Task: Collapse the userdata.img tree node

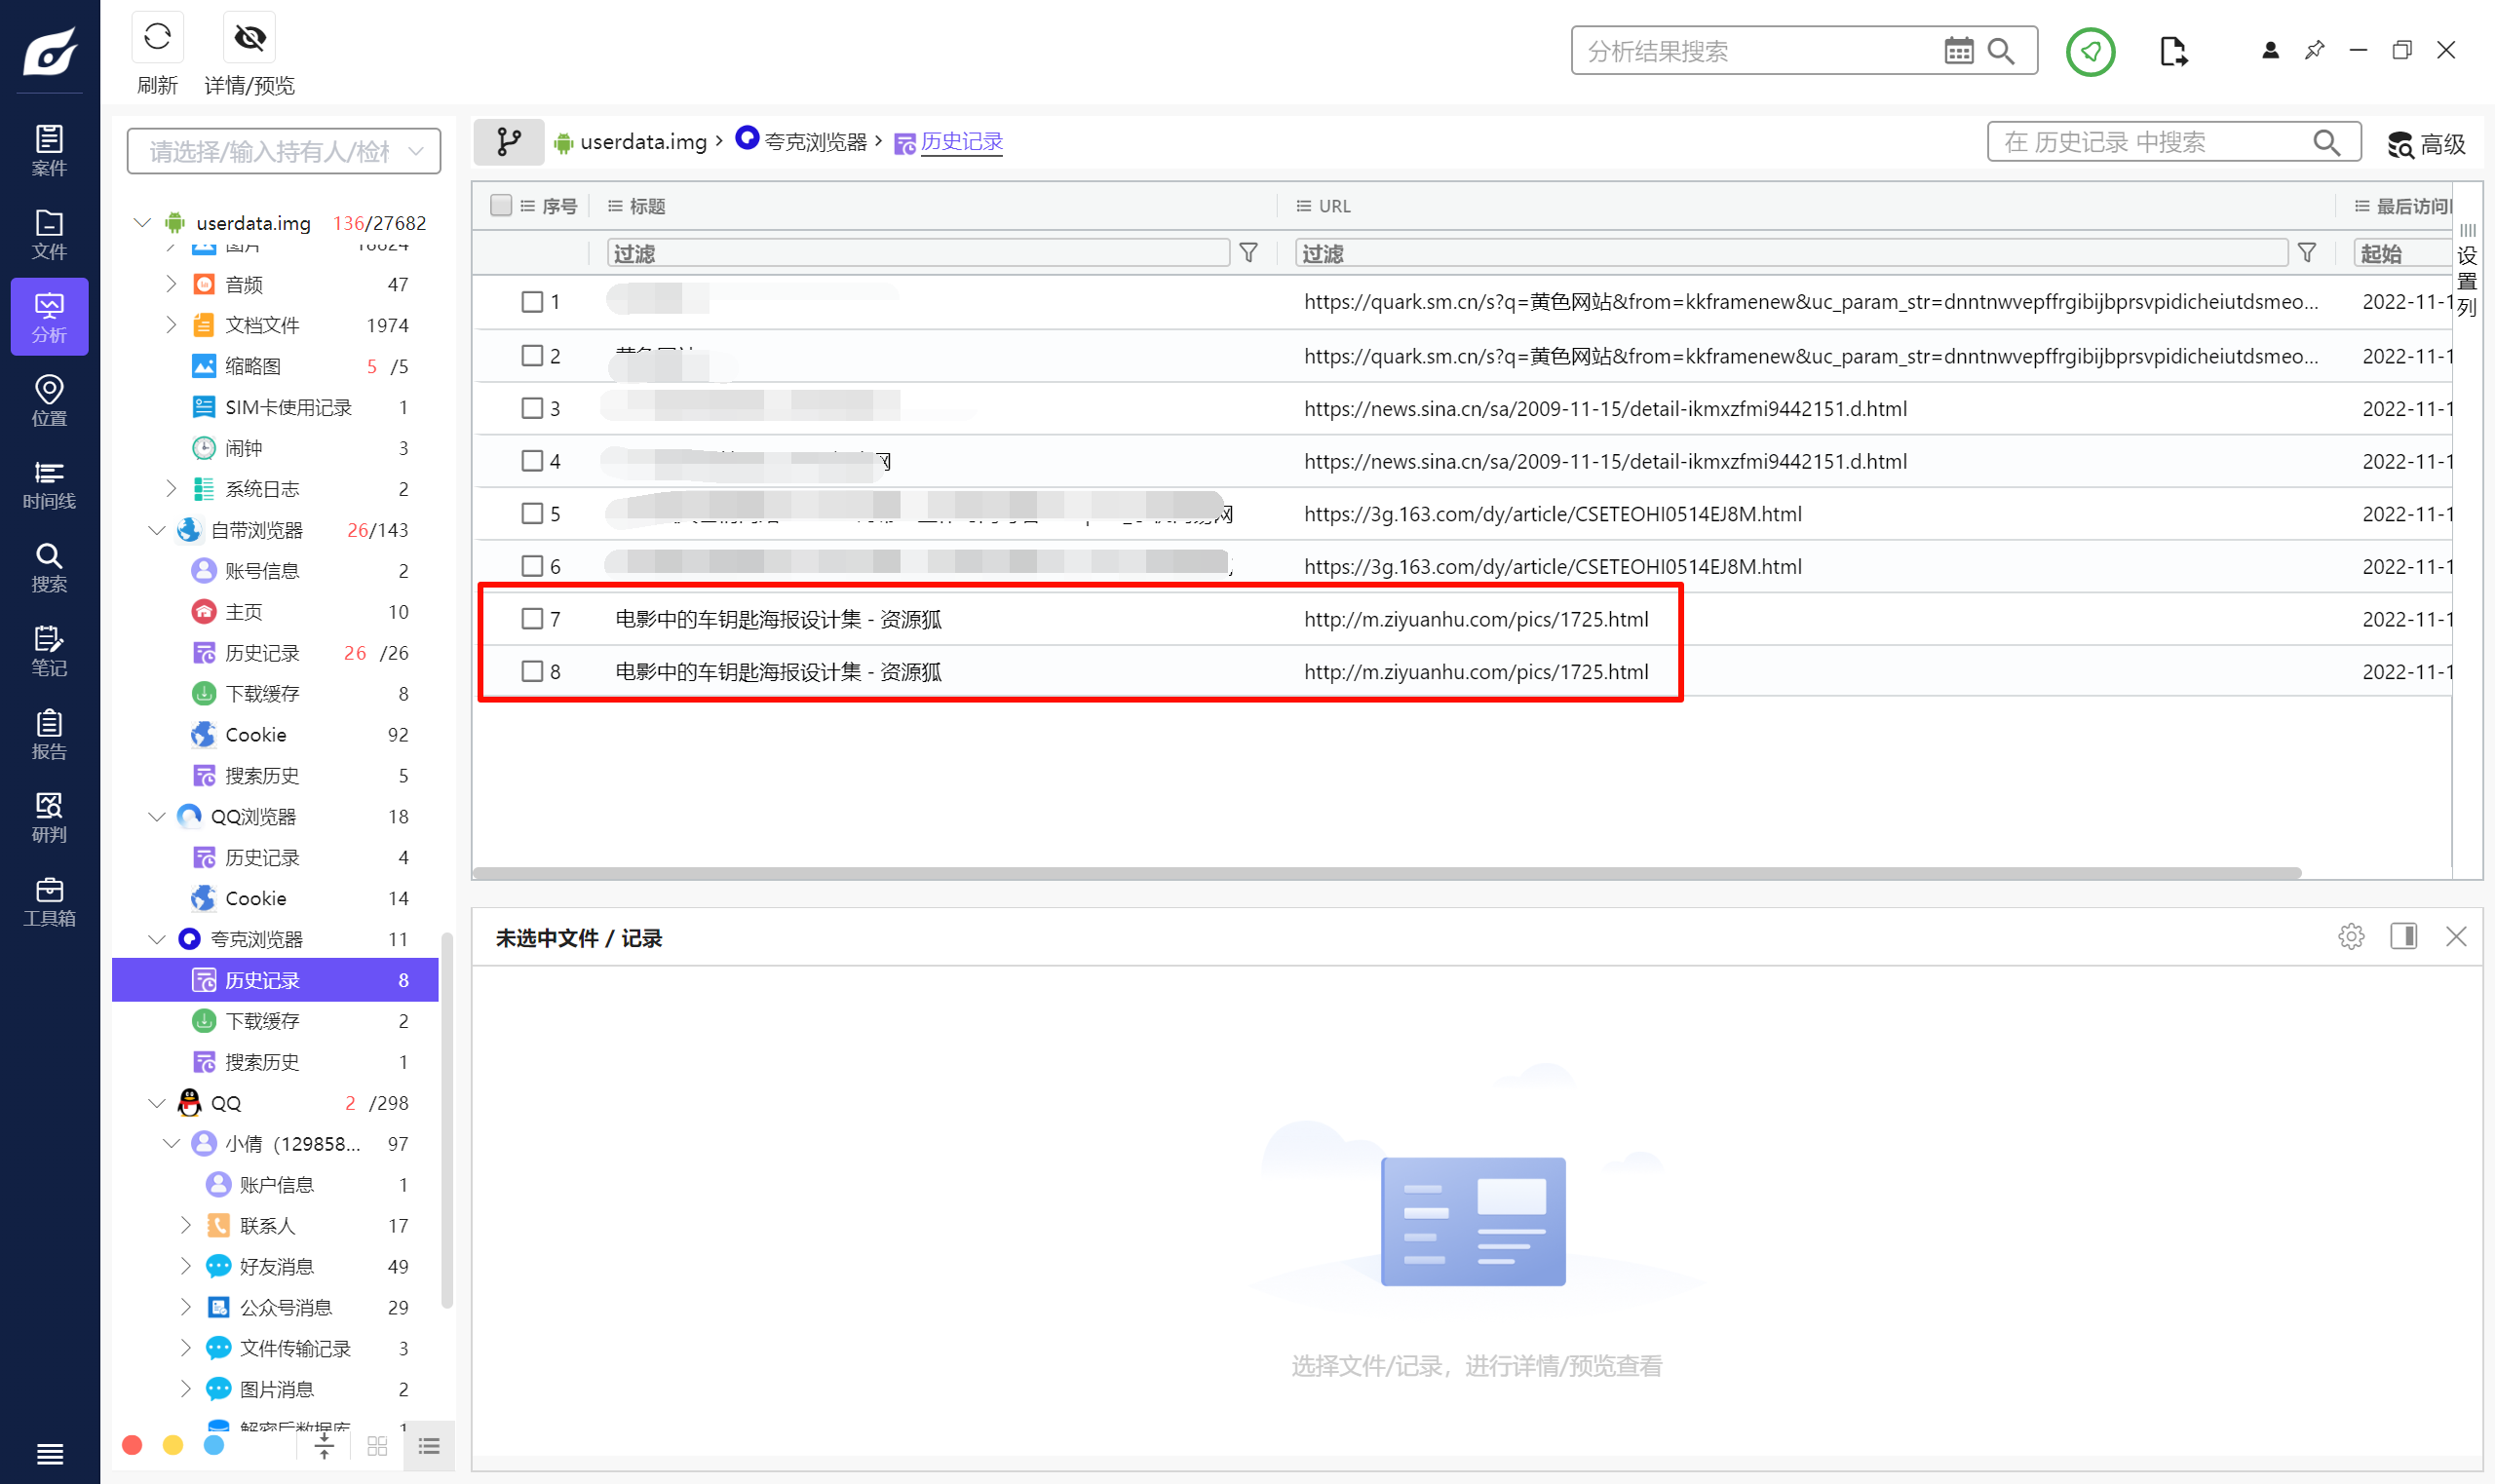Action: click(142, 222)
